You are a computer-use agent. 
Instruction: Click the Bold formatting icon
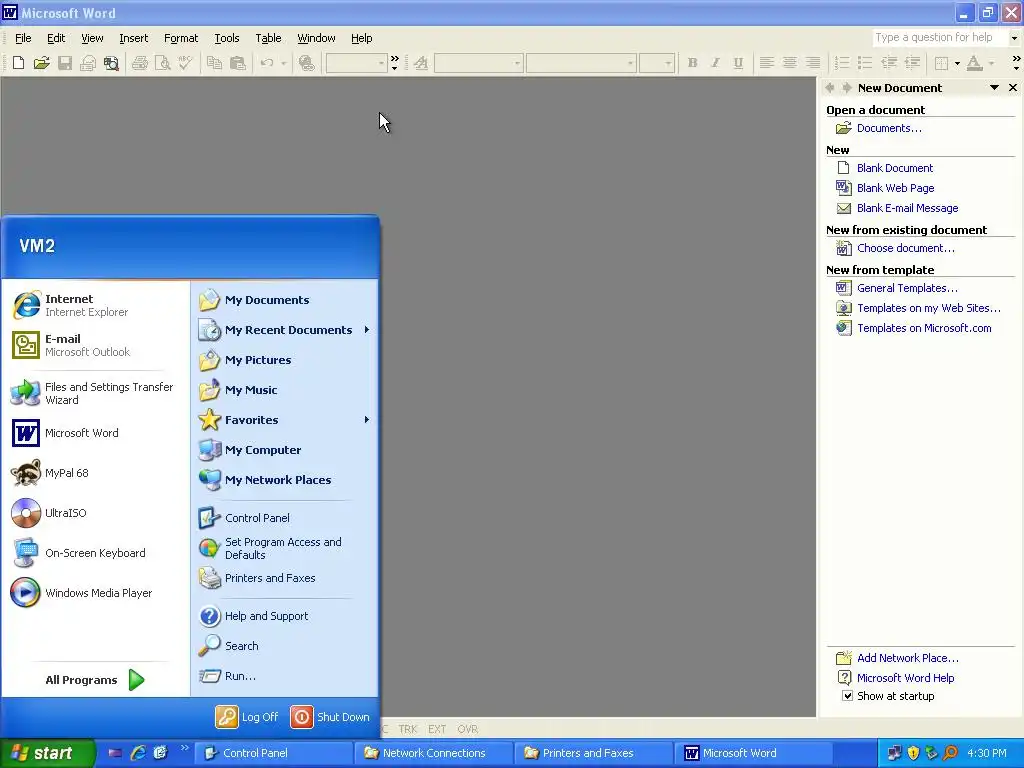[692, 63]
